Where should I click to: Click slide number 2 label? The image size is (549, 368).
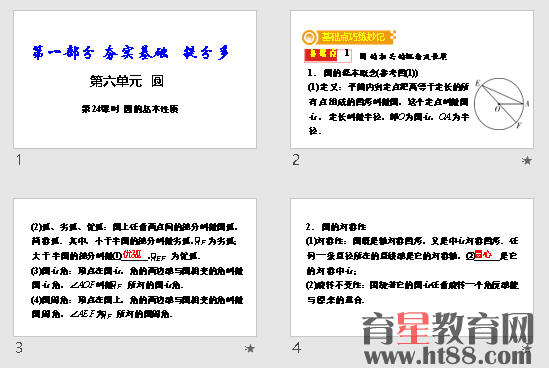coord(296,160)
